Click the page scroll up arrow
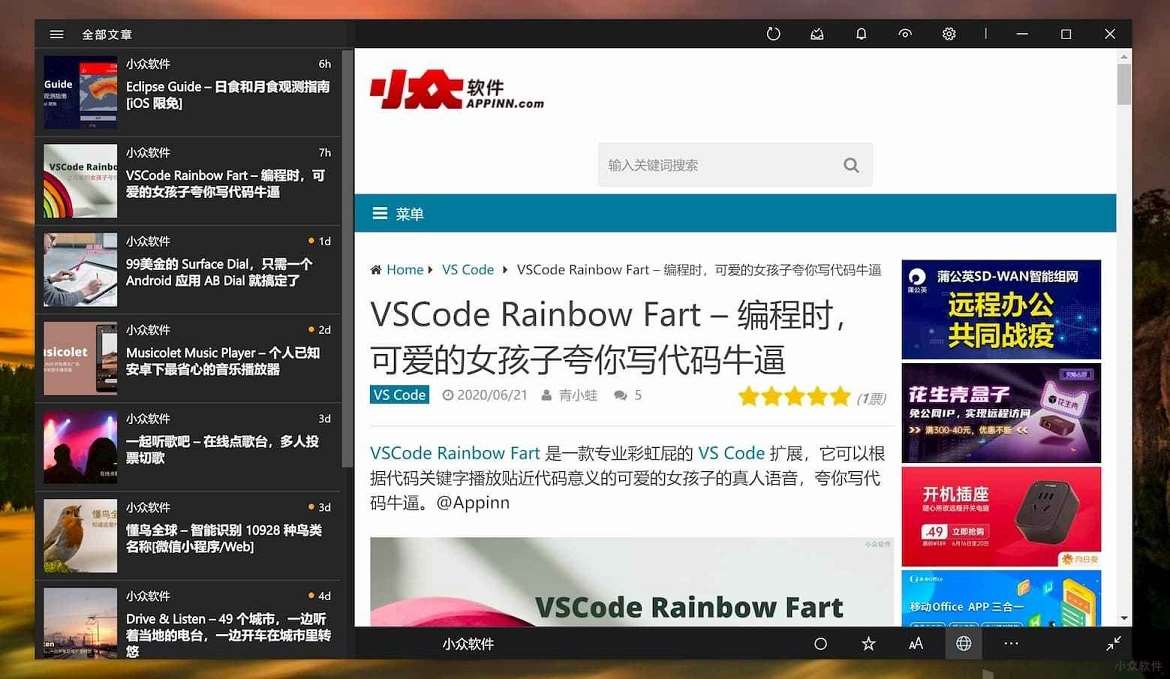1170x679 pixels. pos(1124,57)
